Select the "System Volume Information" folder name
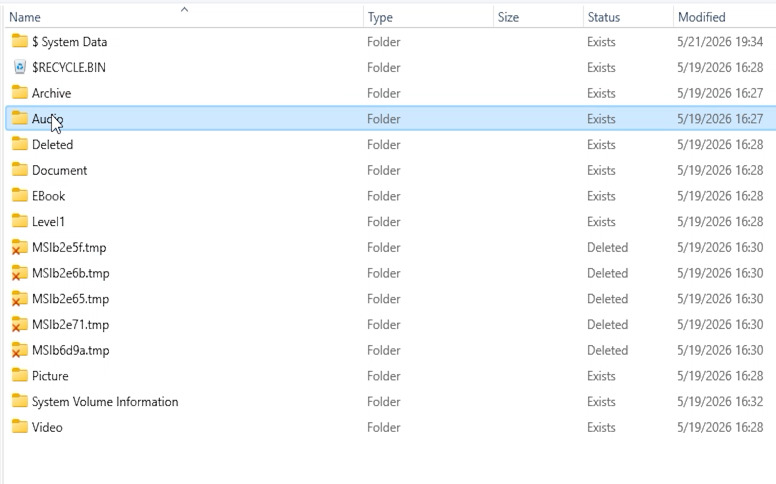This screenshot has width=776, height=484. (x=105, y=401)
